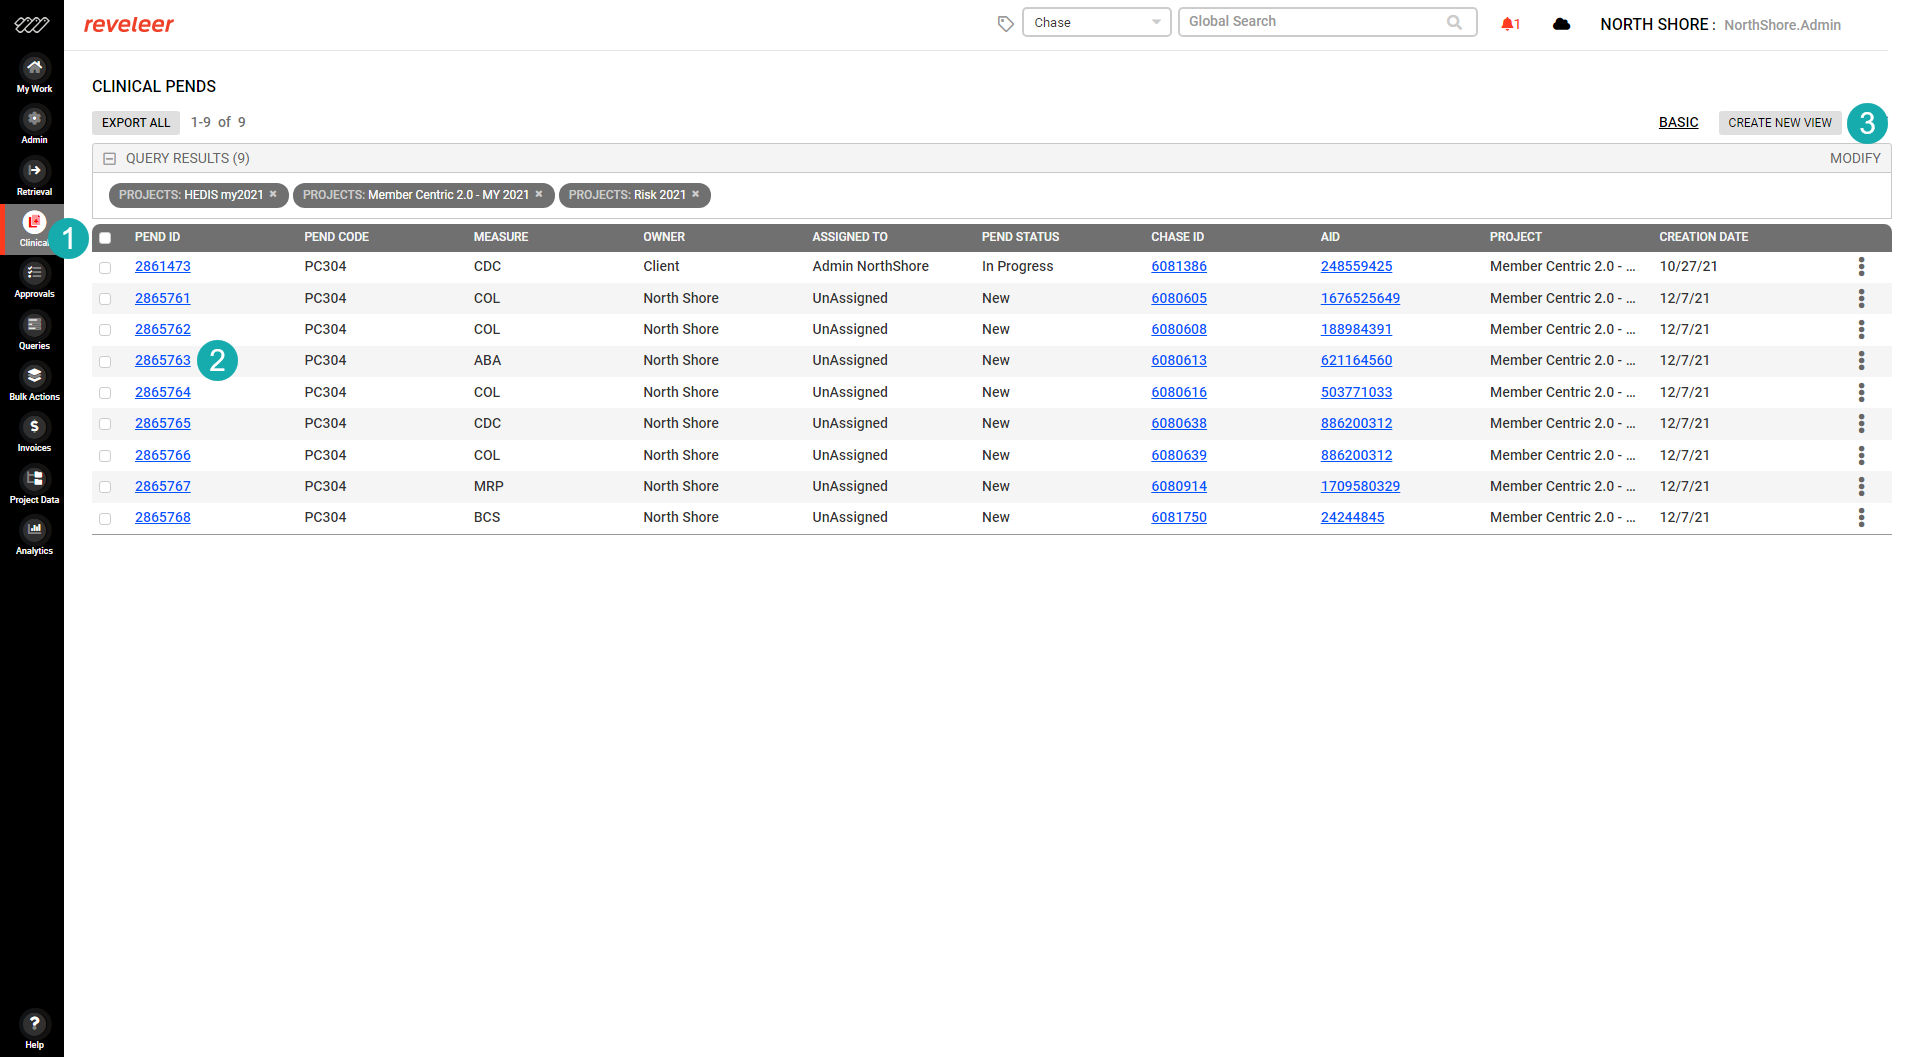Click the cloud icon in header
This screenshot has width=1920, height=1057.
pyautogui.click(x=1561, y=24)
